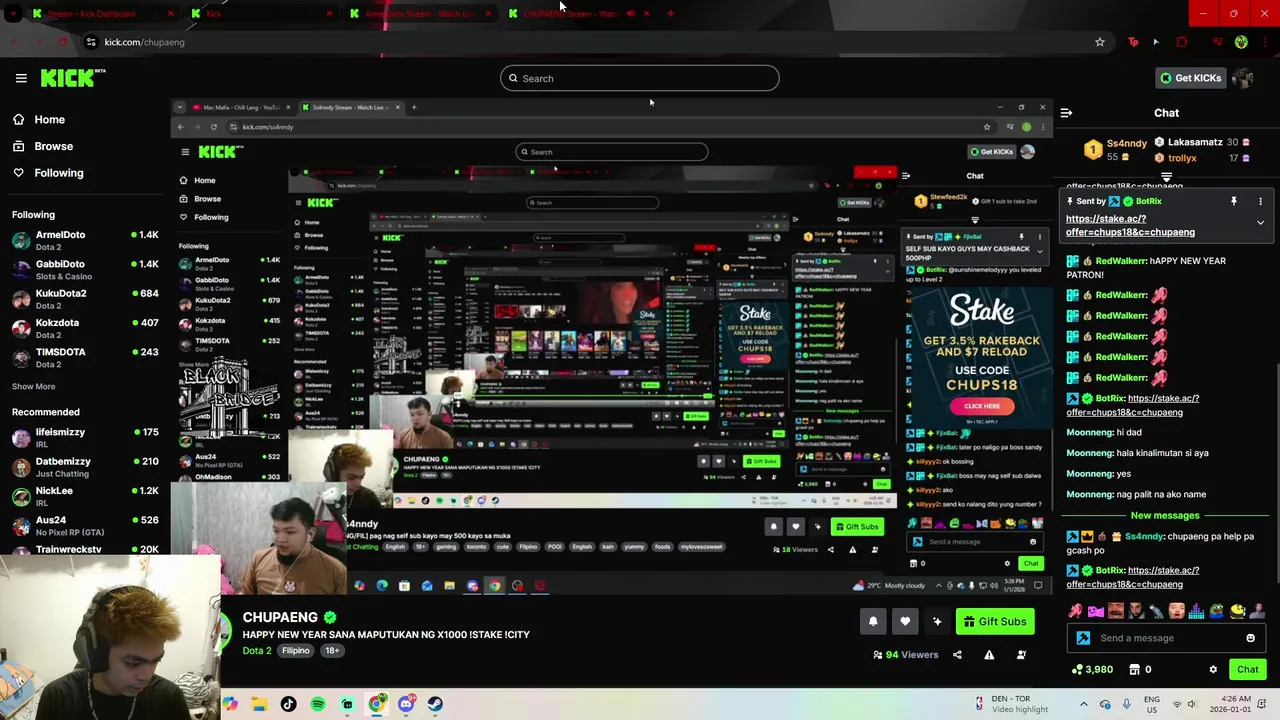The width and height of the screenshot is (1280, 720).
Task: Open the hamburger sidebar menu icon
Action: pos(21,78)
